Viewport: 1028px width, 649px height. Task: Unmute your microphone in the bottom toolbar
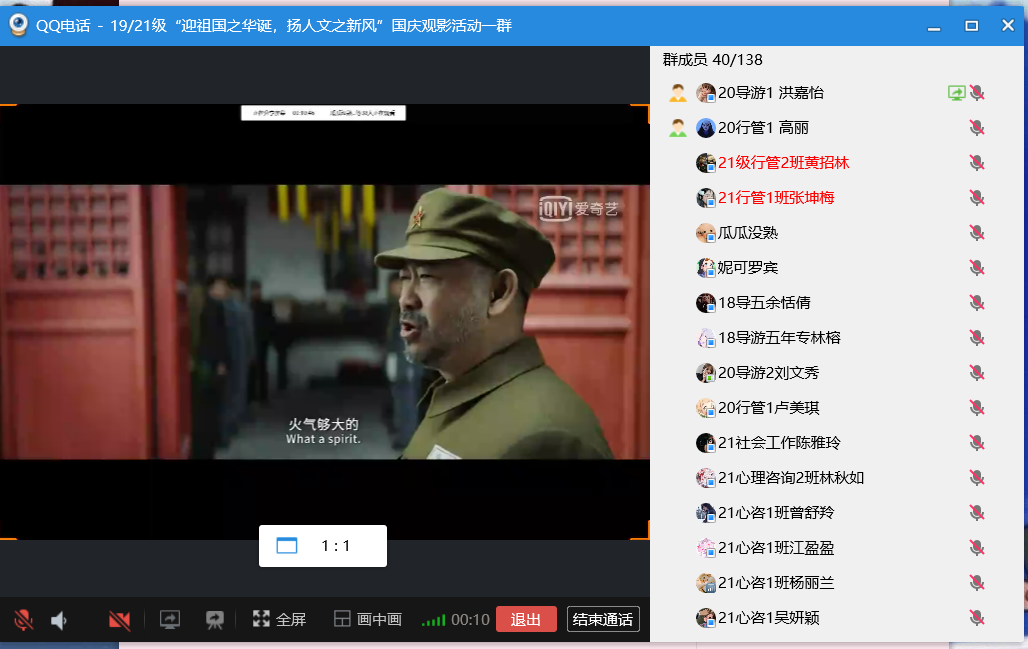[24, 620]
